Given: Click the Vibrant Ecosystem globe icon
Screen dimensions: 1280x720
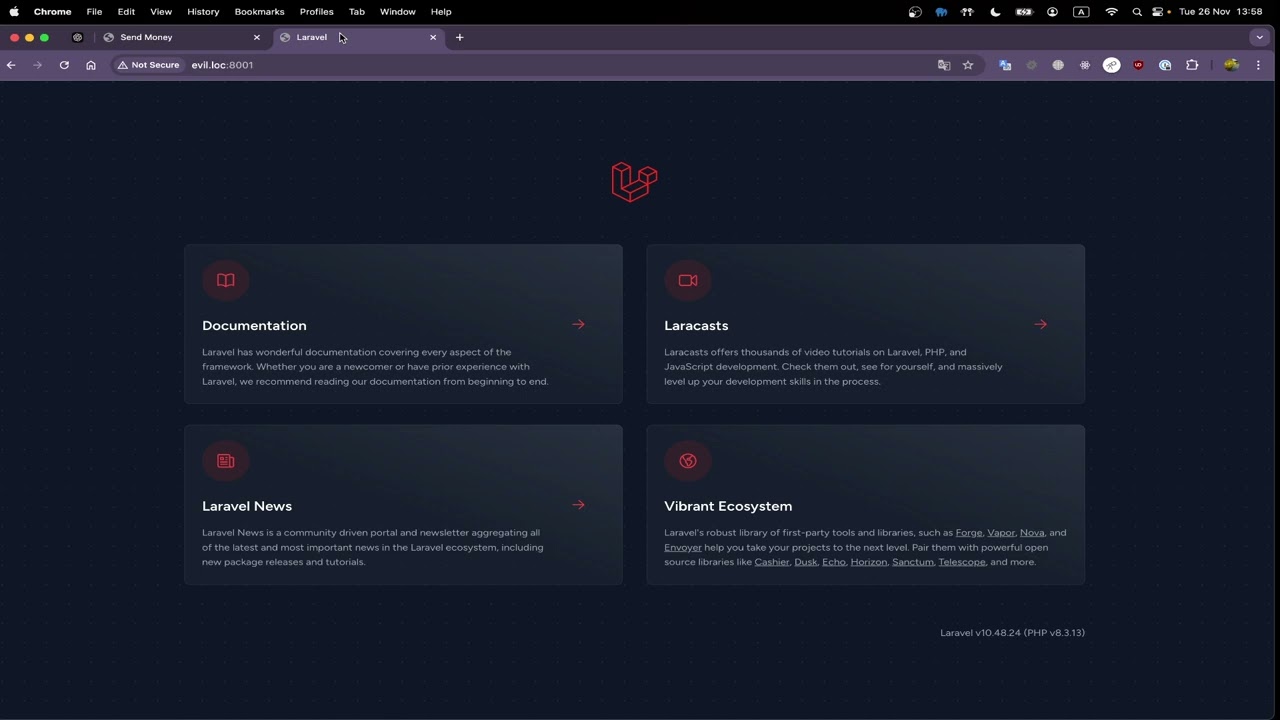Looking at the screenshot, I should point(688,461).
